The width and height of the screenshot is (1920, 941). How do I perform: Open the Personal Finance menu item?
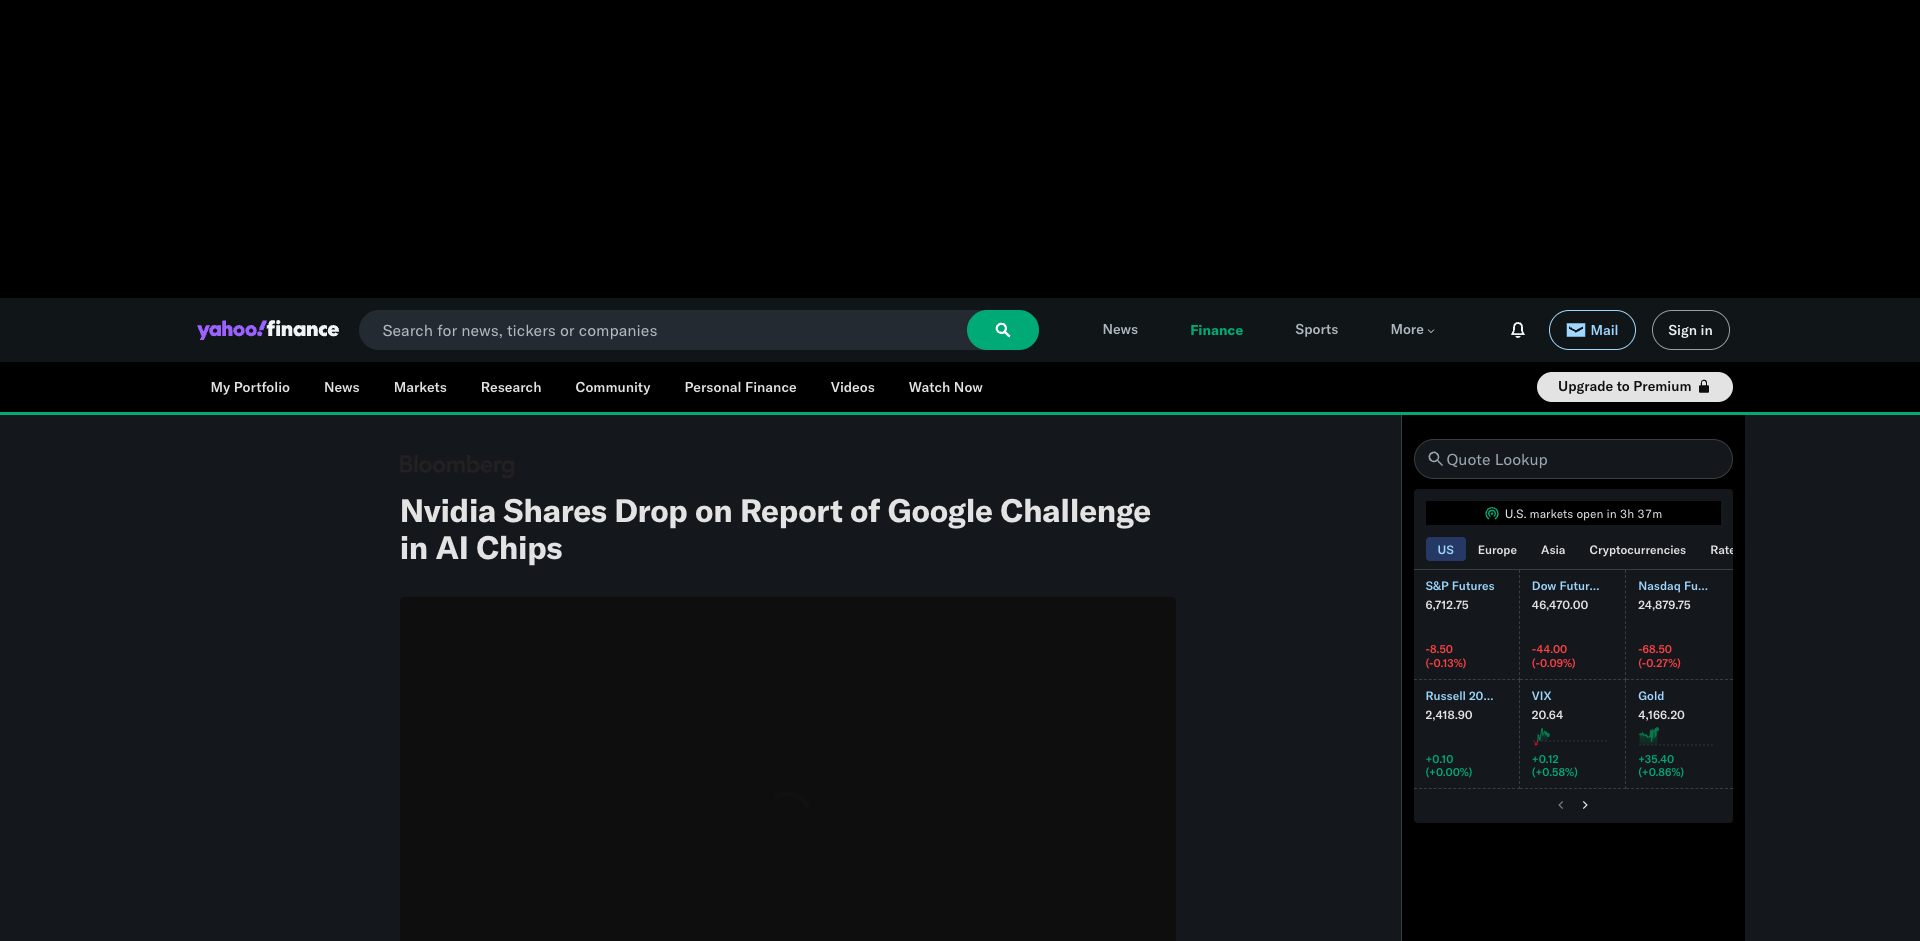(x=740, y=387)
